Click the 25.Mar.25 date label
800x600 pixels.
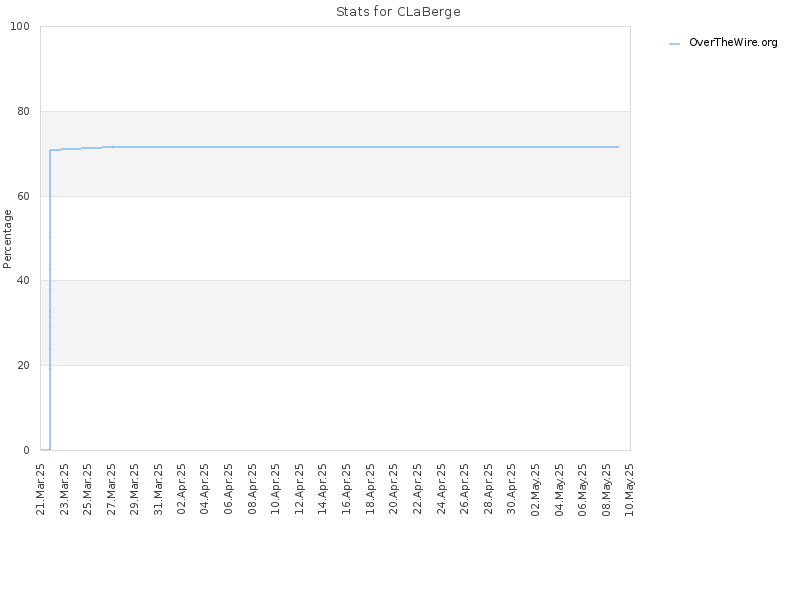coord(88,489)
